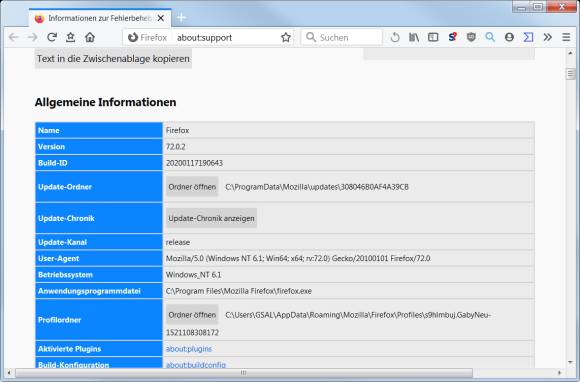
Task: Open a new tab with plus button
Action: 181,18
